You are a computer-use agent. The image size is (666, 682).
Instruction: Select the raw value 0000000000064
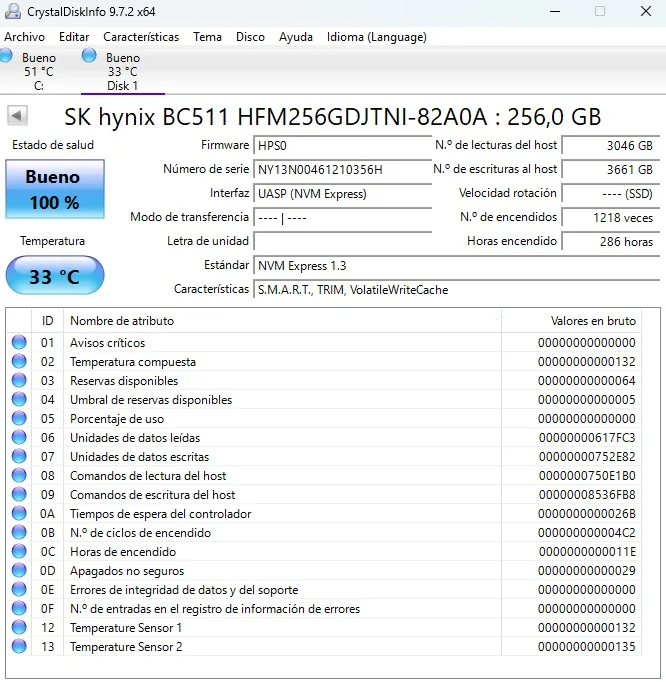pyautogui.click(x=587, y=381)
